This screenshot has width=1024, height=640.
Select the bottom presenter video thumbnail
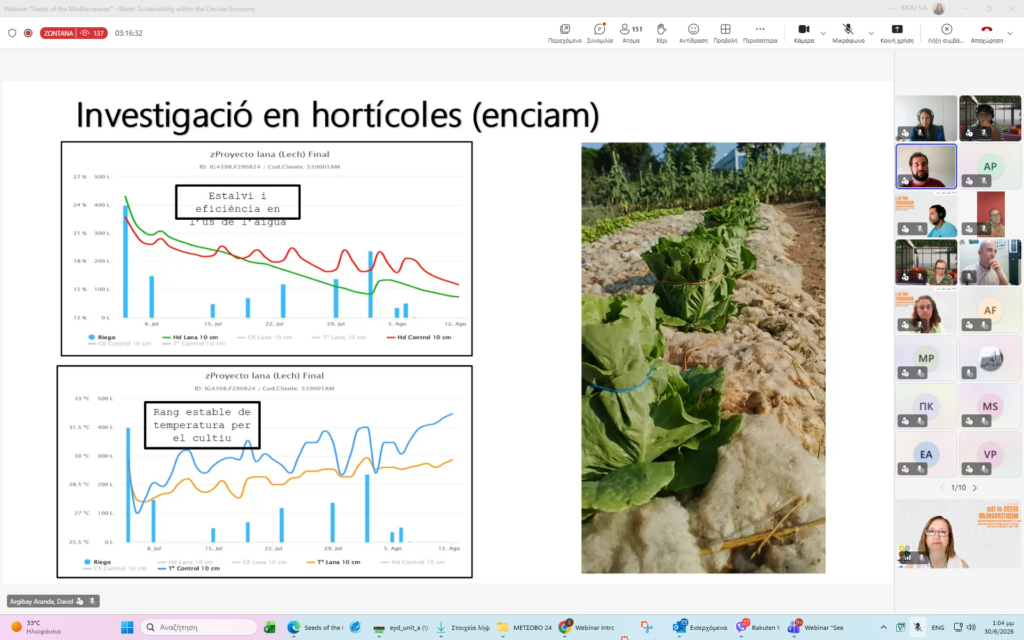point(959,534)
